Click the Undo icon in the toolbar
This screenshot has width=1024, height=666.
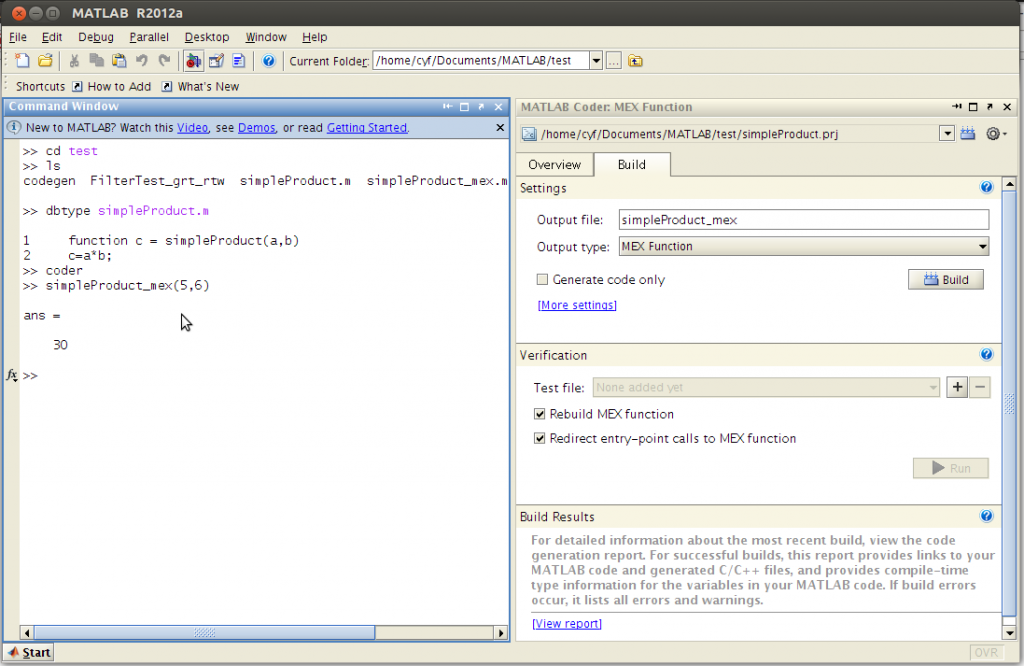tap(140, 60)
